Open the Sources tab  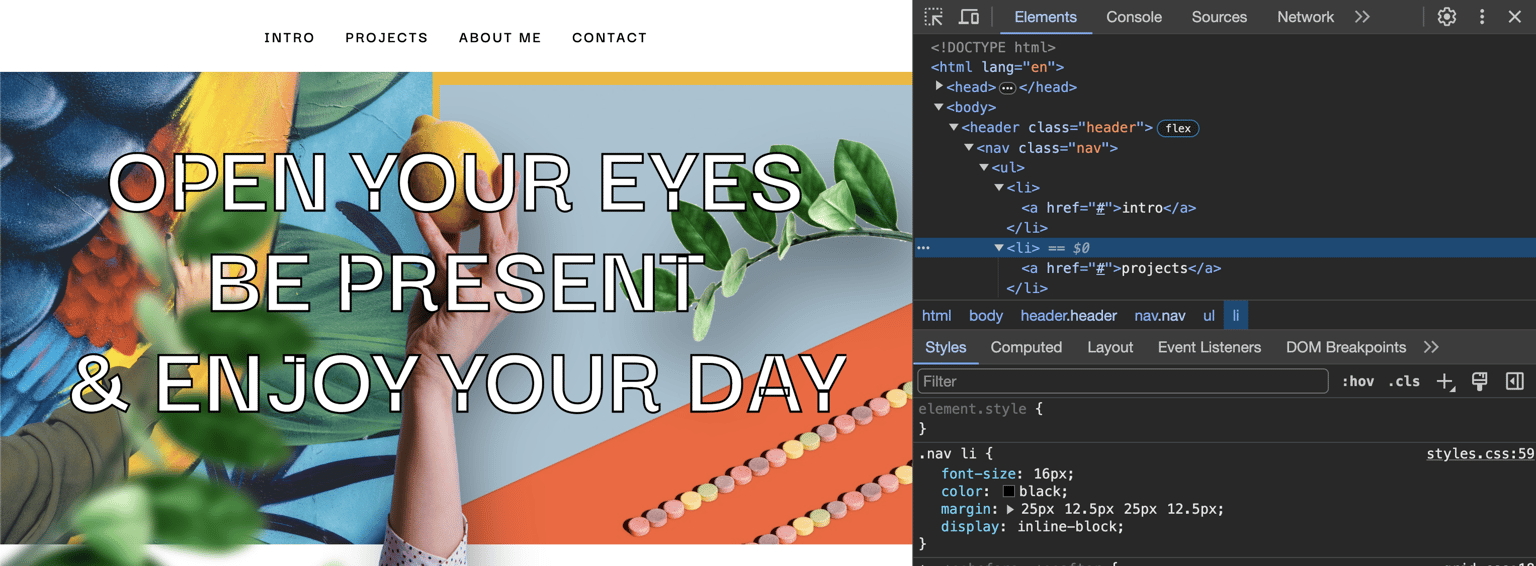click(1219, 17)
